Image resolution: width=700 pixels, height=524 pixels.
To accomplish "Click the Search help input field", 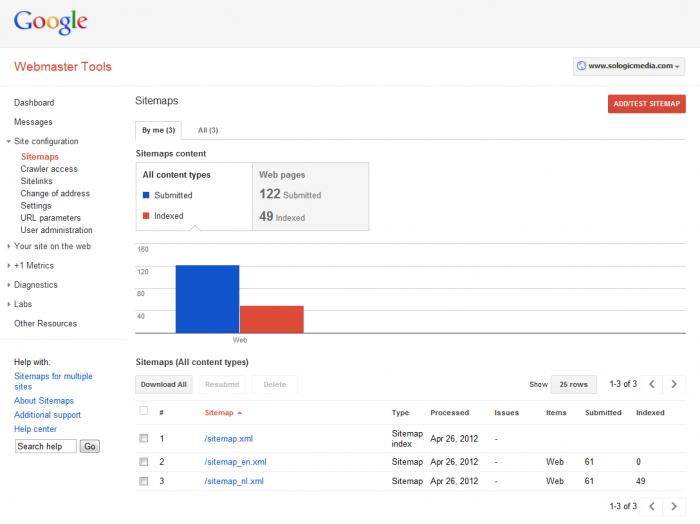I will [45, 446].
